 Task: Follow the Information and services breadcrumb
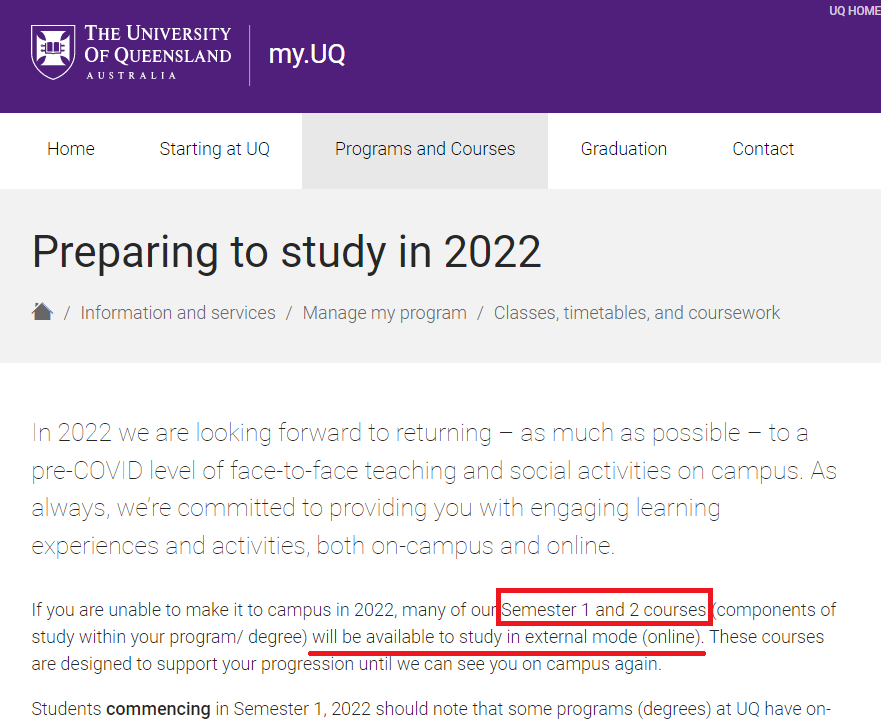pyautogui.click(x=178, y=312)
